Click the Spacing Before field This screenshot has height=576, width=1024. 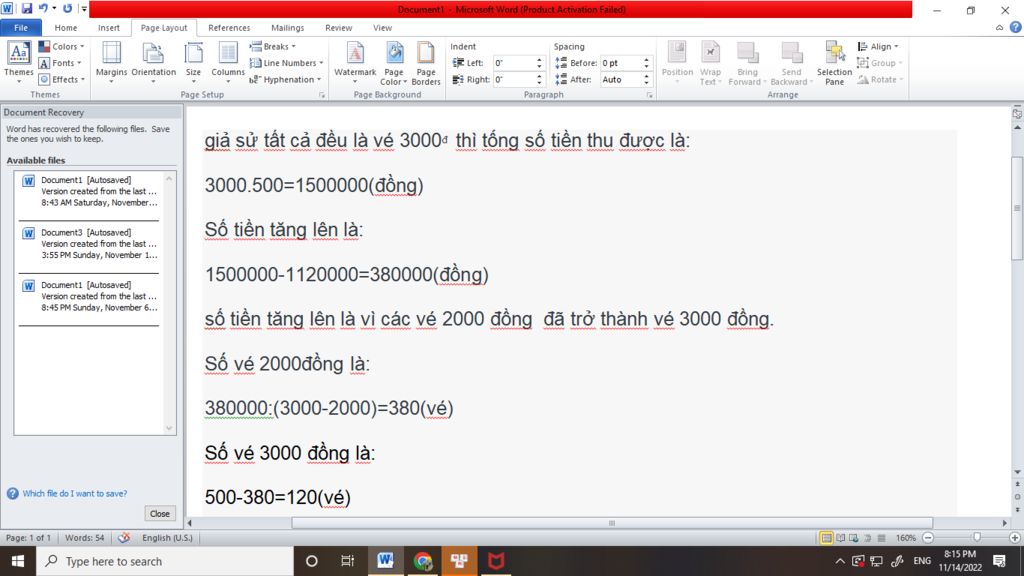(620, 63)
